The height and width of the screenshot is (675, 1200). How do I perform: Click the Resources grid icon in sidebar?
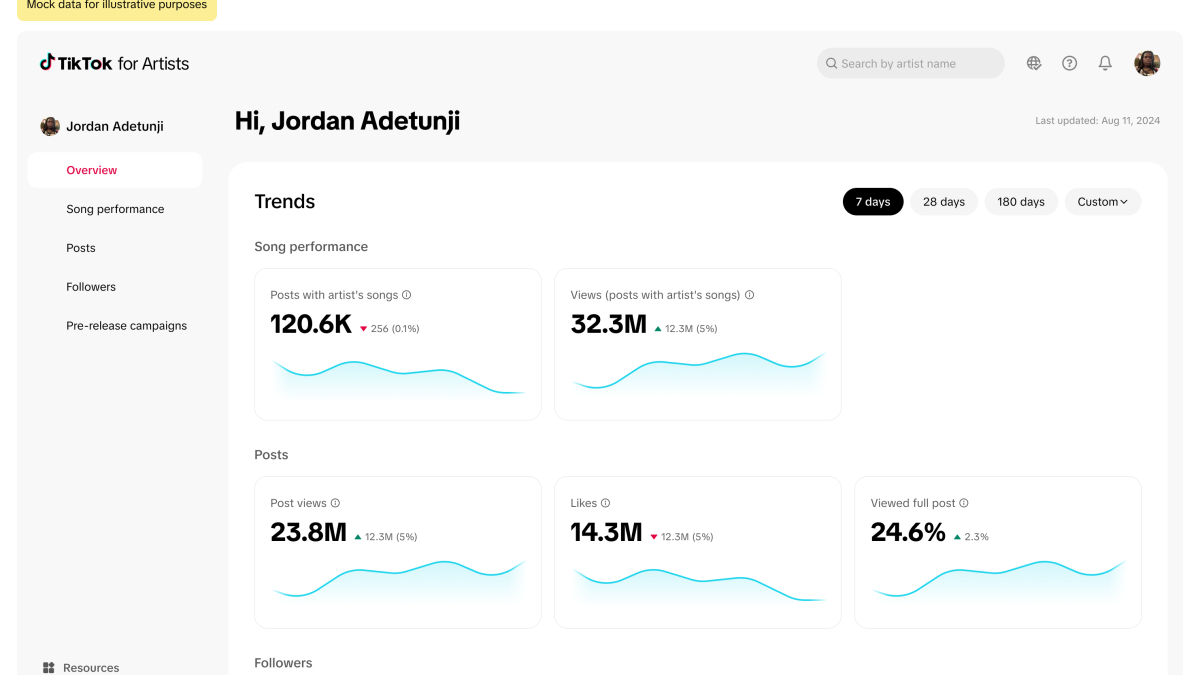(x=48, y=667)
